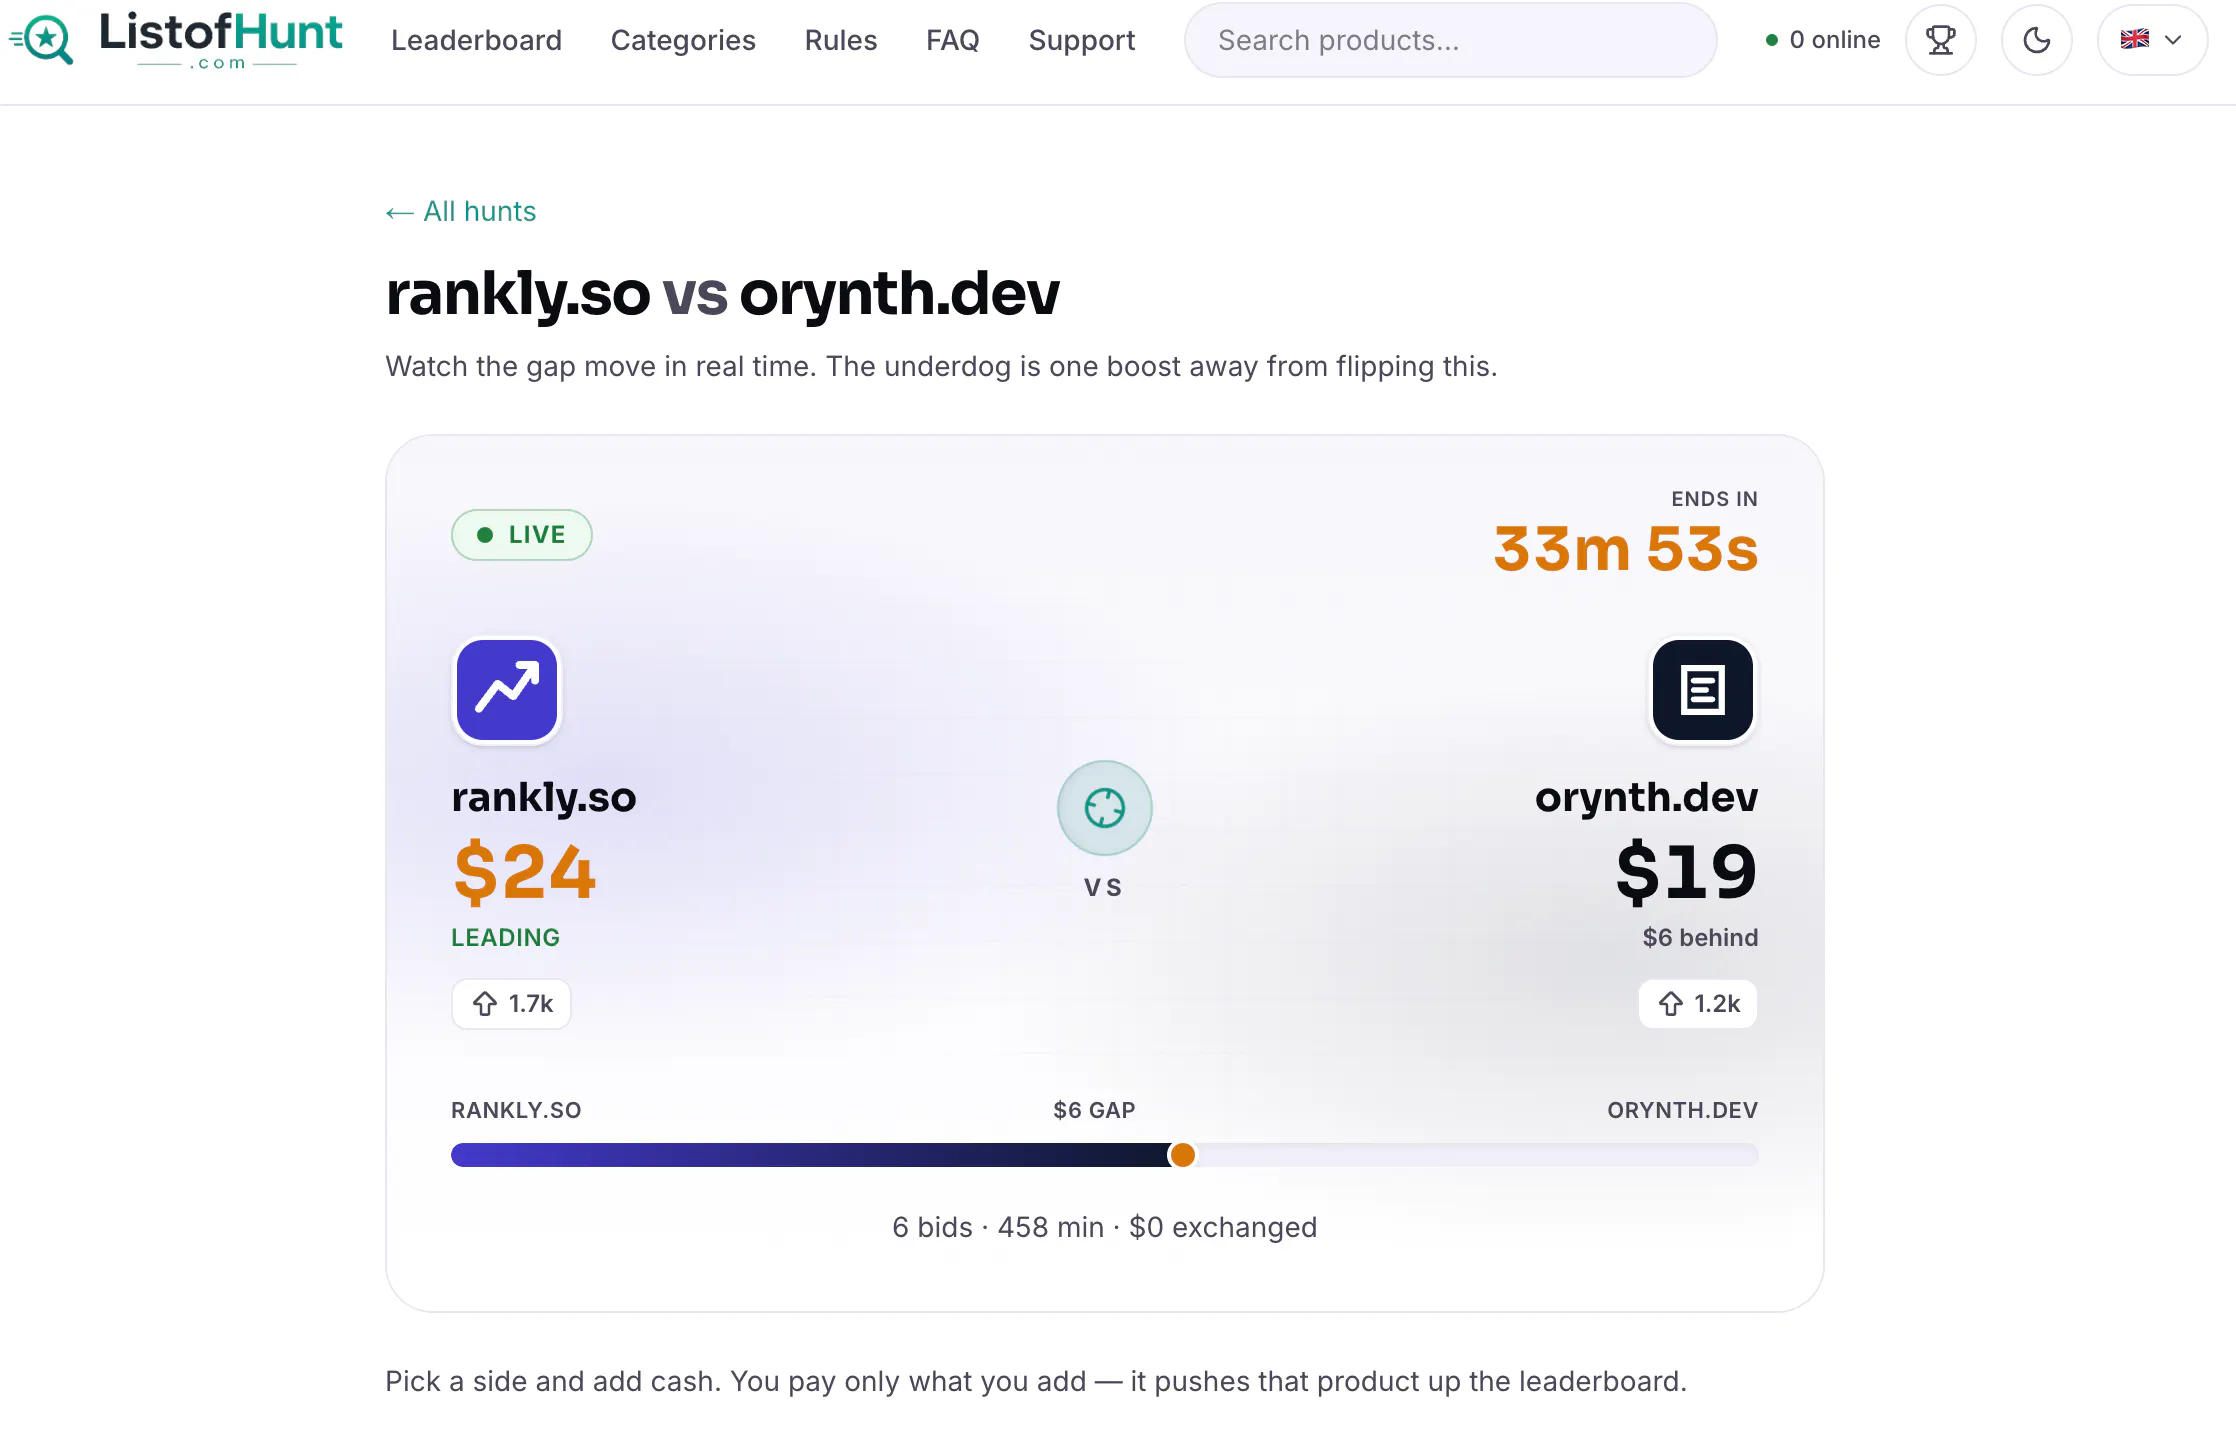2236x1430 pixels.
Task: Click the $24 rankly.so amount
Action: (525, 872)
